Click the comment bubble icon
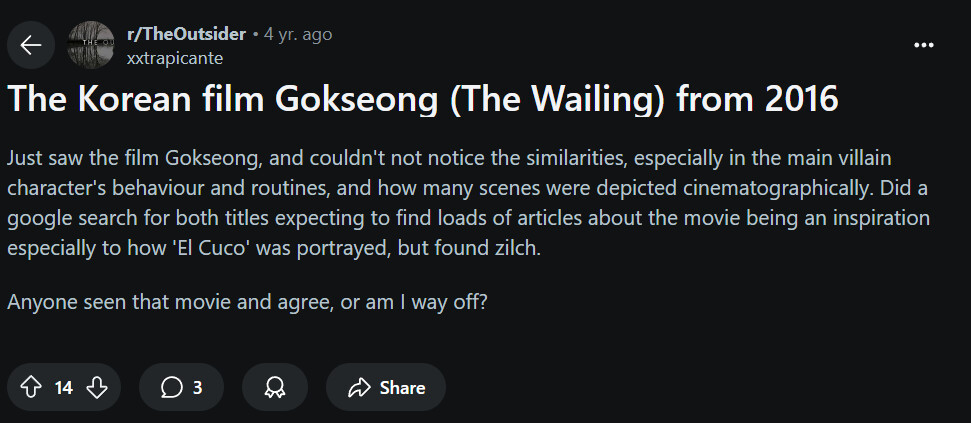The height and width of the screenshot is (423, 971). (171, 388)
